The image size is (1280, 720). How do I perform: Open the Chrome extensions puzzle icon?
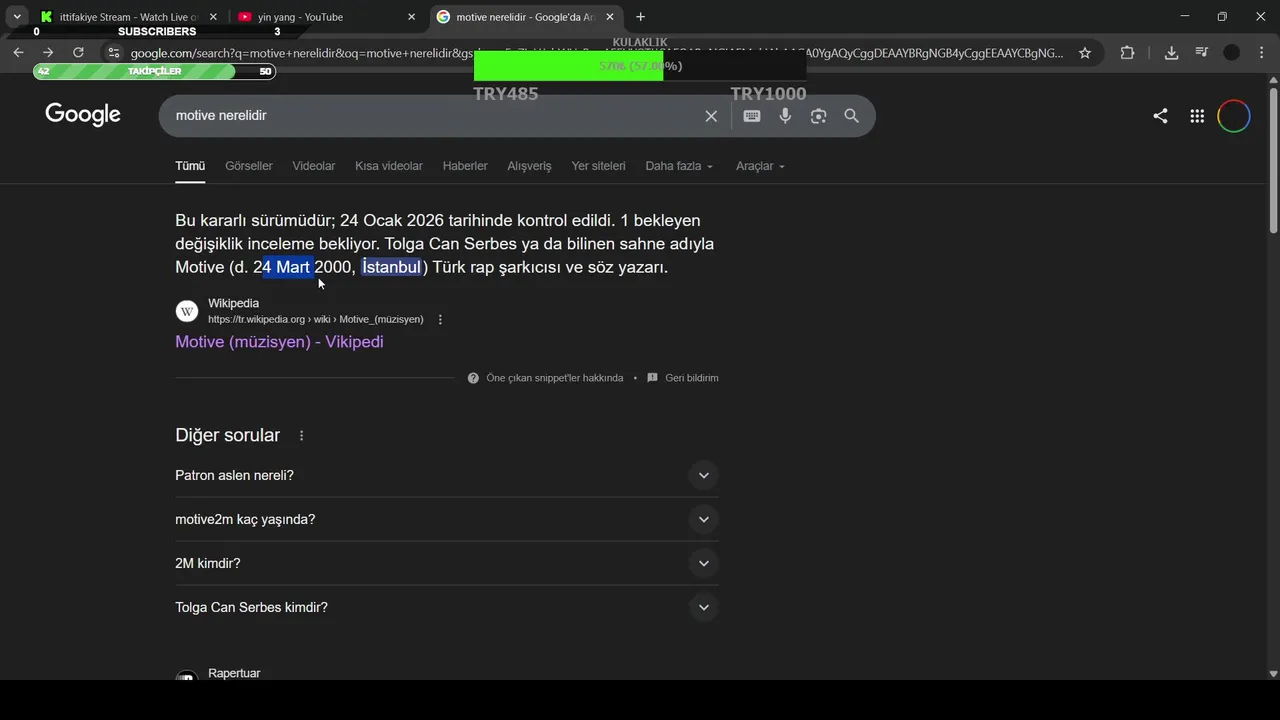point(1127,53)
